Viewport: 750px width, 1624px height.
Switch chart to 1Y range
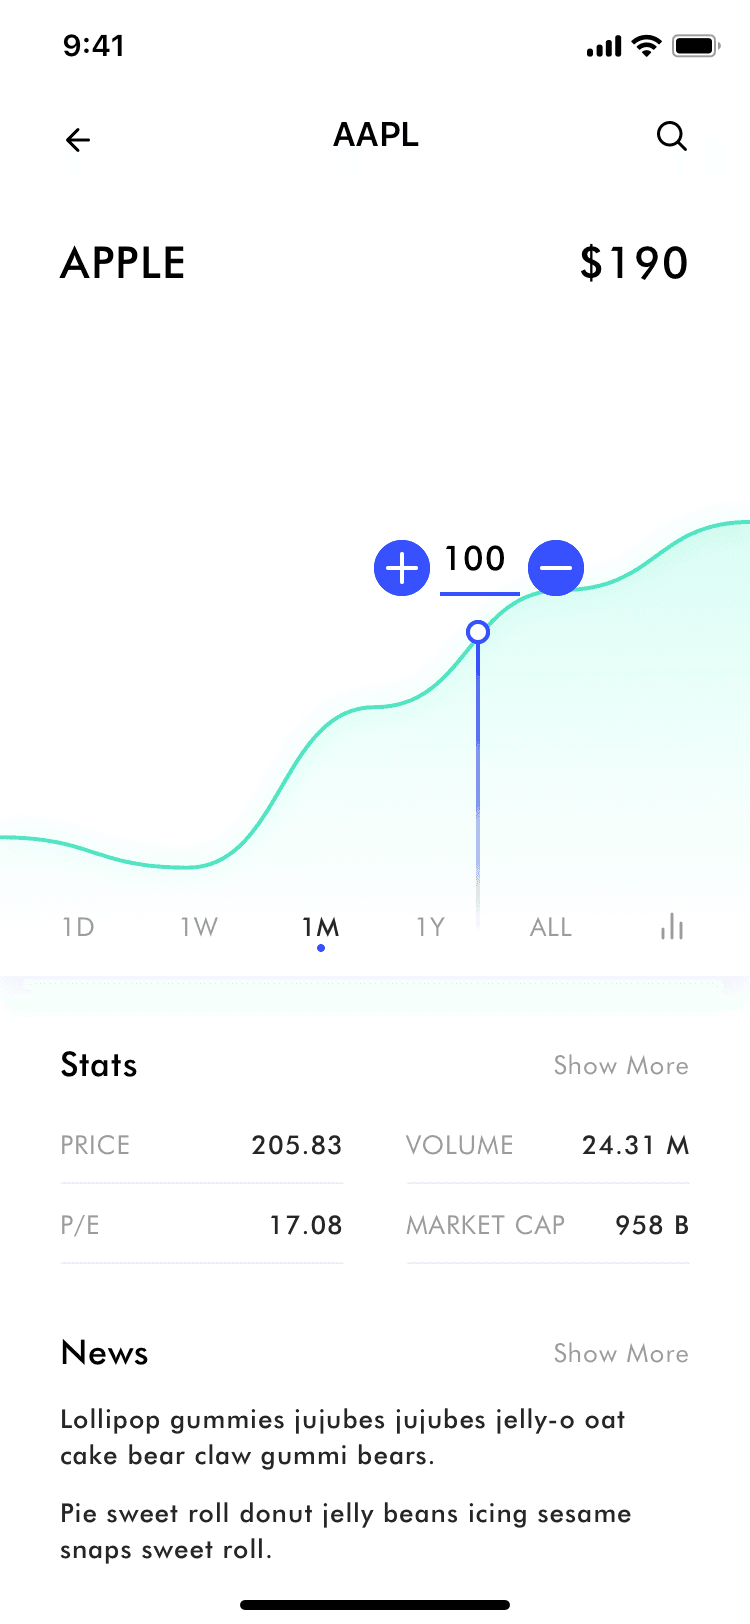pyautogui.click(x=431, y=927)
